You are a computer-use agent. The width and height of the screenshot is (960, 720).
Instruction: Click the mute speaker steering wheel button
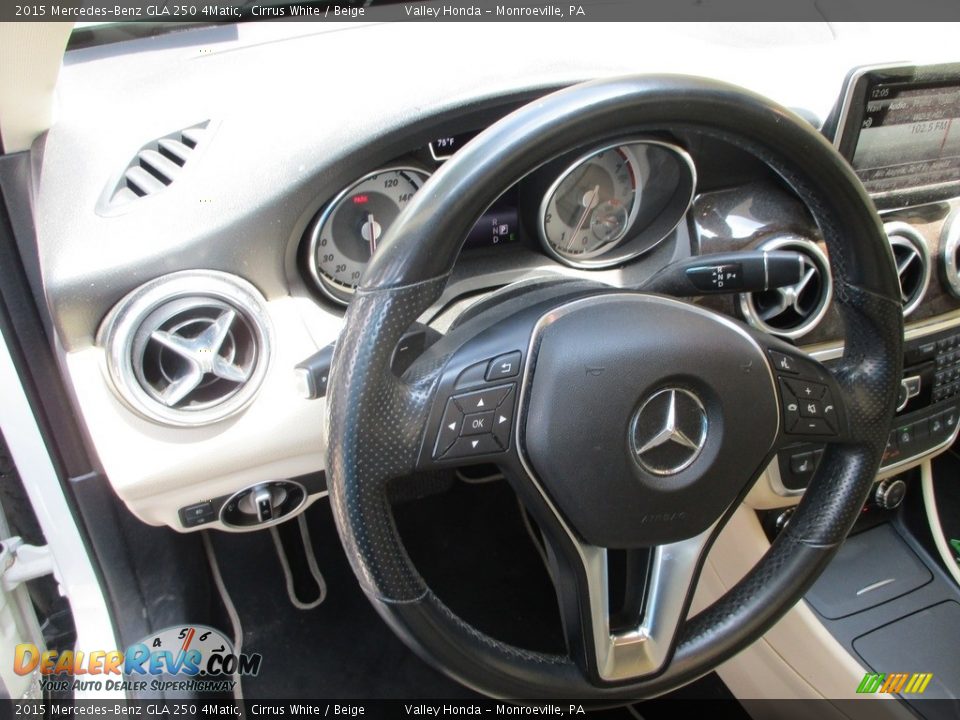coord(811,408)
